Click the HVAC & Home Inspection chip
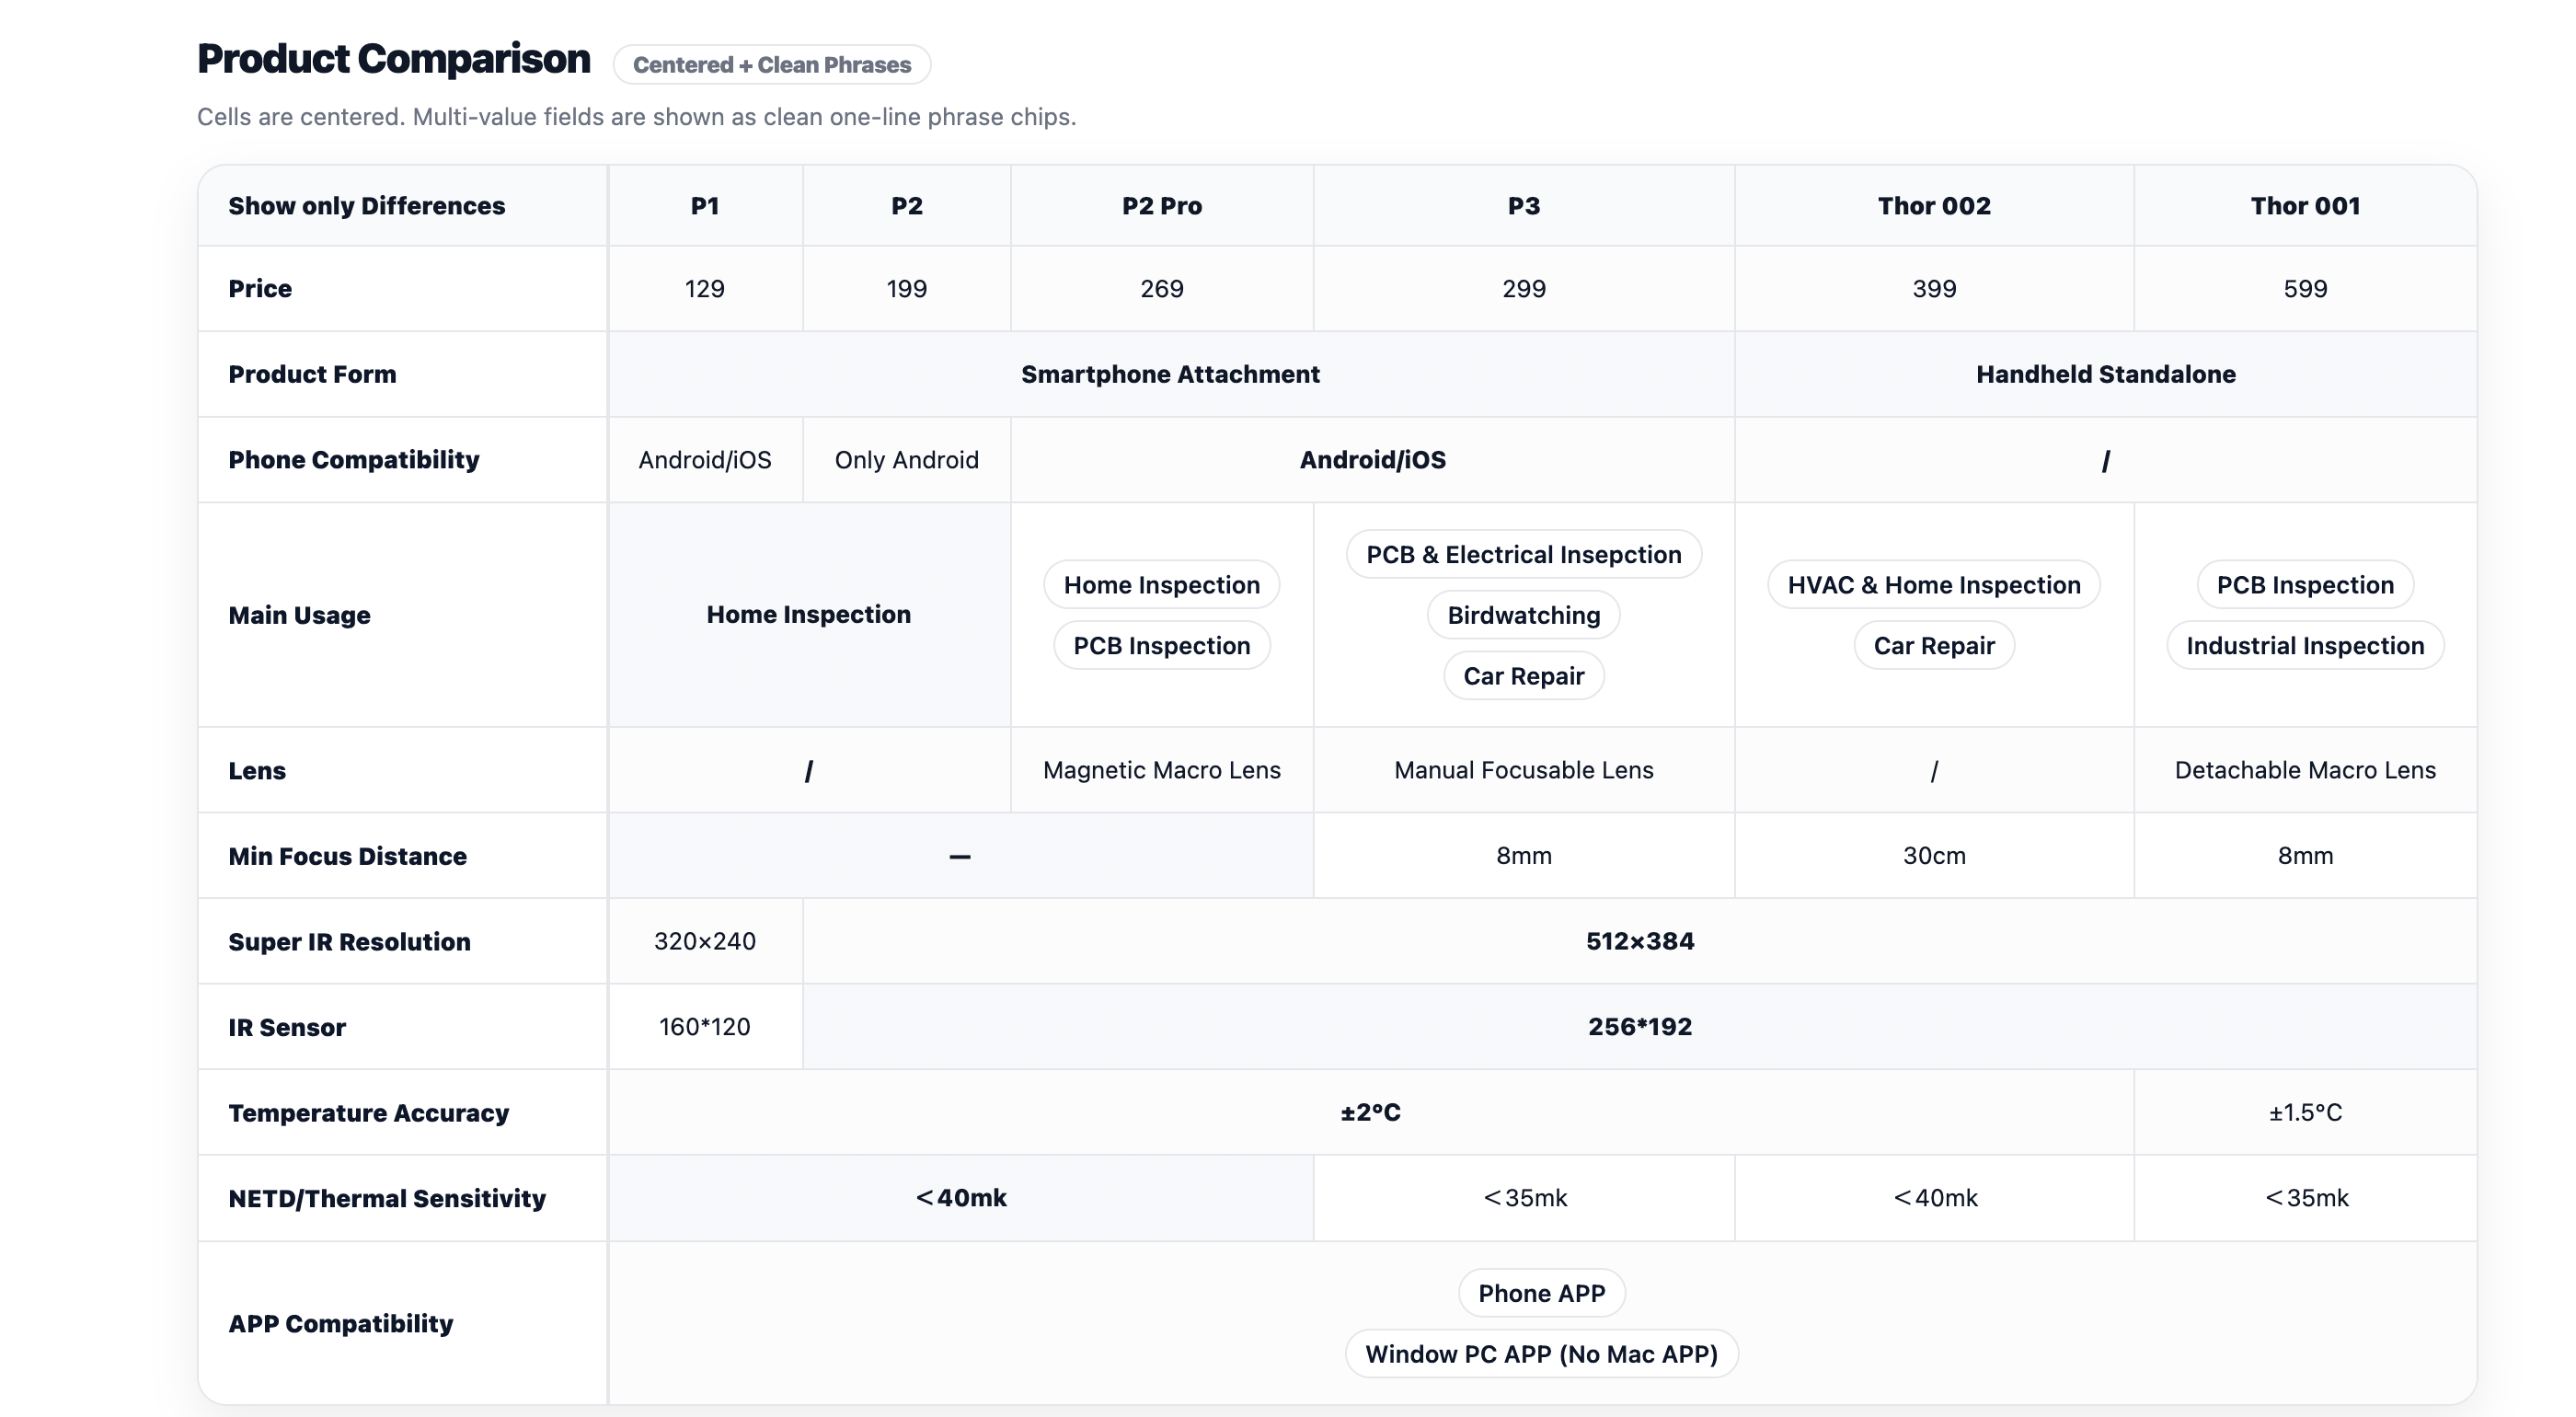The image size is (2576, 1417). click(x=1933, y=585)
